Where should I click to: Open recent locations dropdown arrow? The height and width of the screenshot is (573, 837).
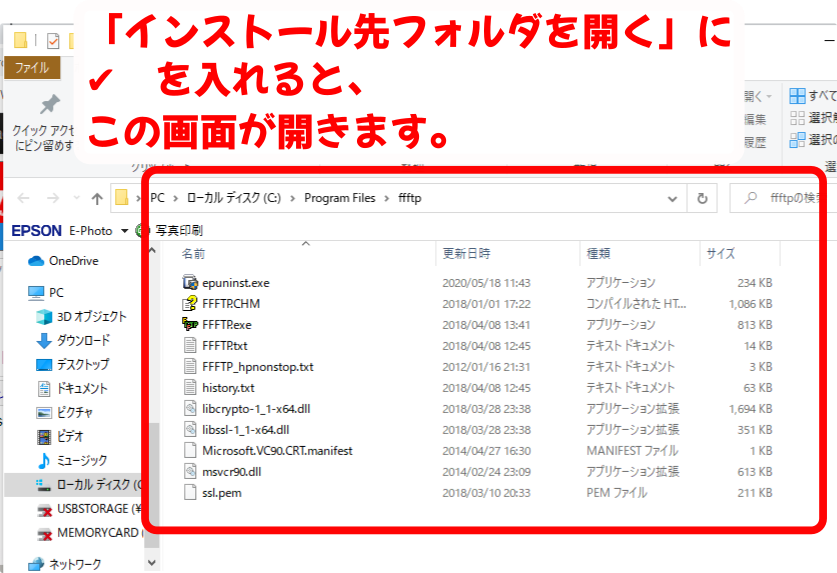coord(76,199)
